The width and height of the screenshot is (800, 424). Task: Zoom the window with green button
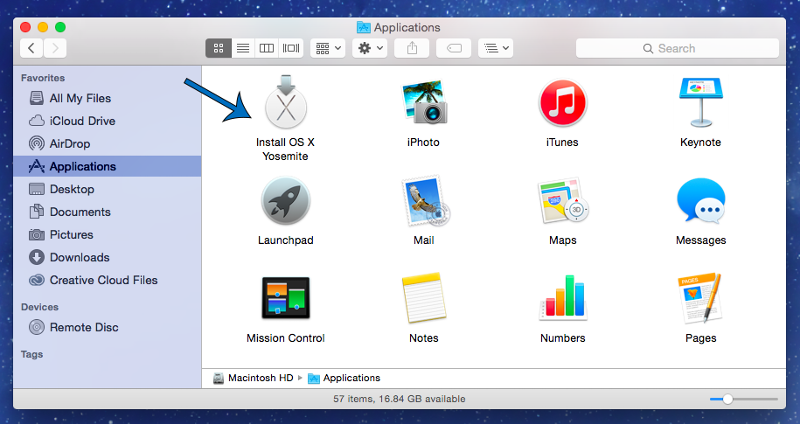pos(60,28)
